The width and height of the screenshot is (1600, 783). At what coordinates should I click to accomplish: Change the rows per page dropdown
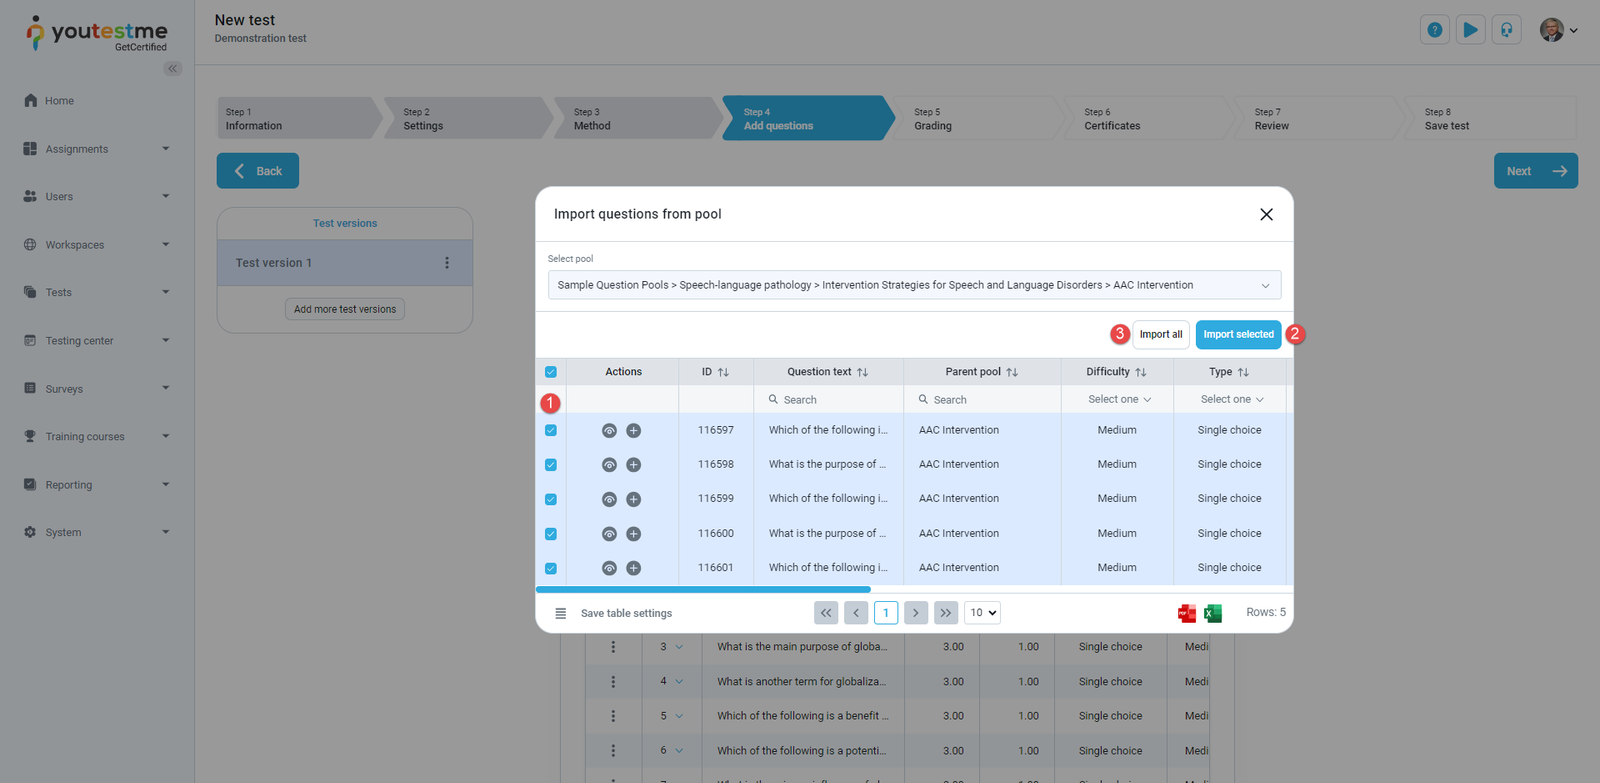982,613
